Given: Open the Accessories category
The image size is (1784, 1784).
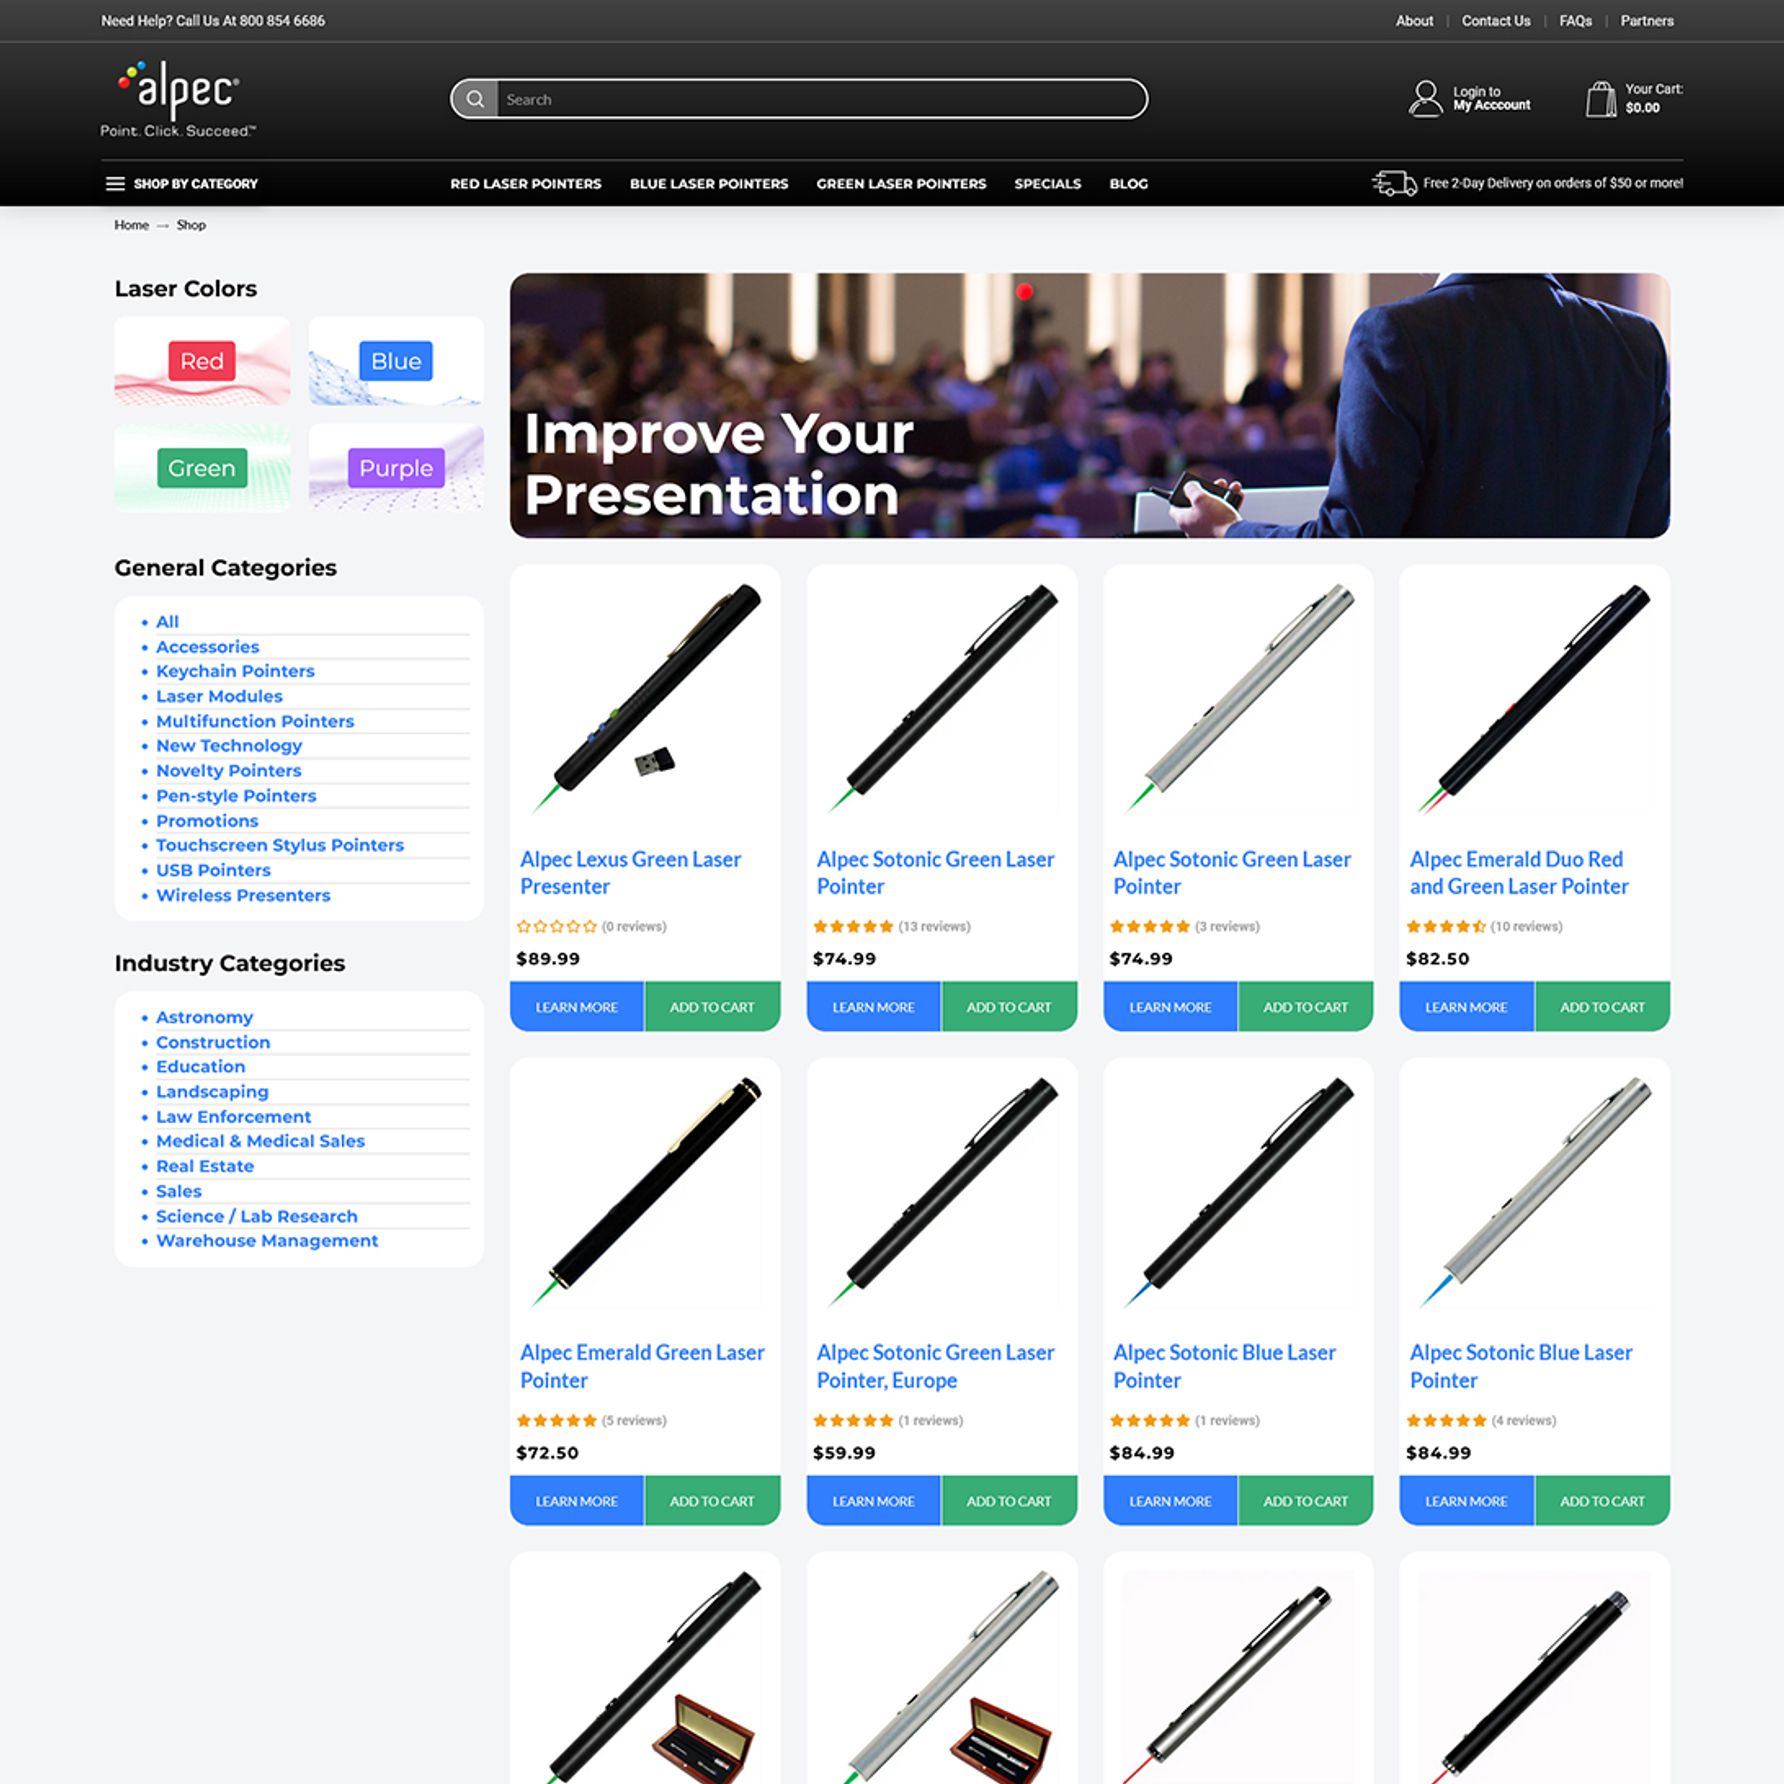Looking at the screenshot, I should click(x=207, y=647).
